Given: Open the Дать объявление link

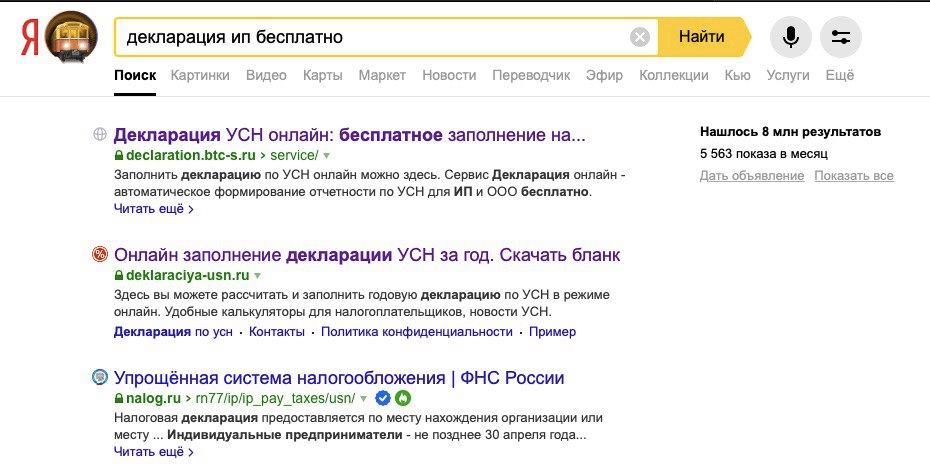Looking at the screenshot, I should [x=751, y=176].
